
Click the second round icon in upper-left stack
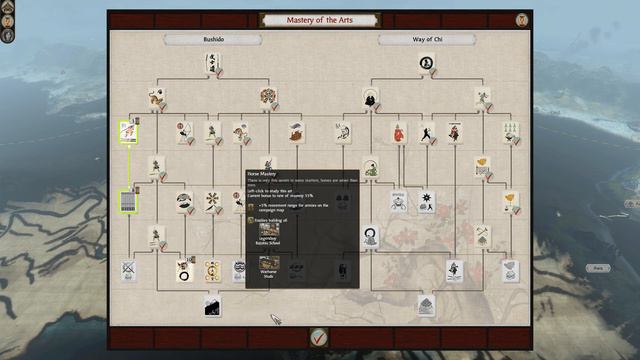coord(7,21)
